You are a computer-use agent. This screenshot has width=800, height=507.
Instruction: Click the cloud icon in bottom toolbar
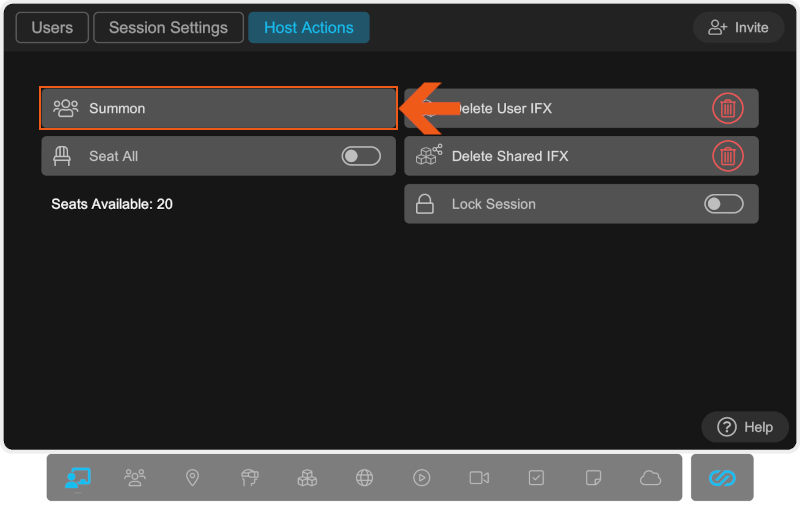pos(651,478)
